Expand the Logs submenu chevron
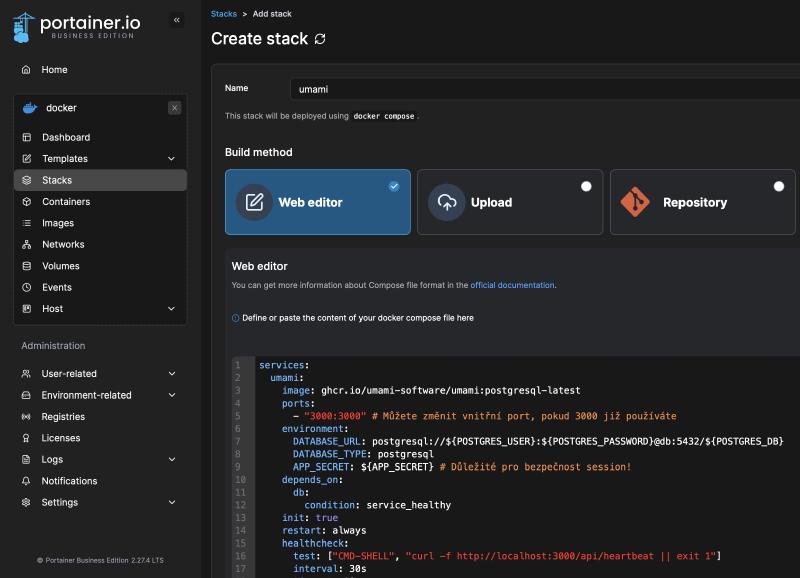Image resolution: width=800 pixels, height=578 pixels. pyautogui.click(x=172, y=460)
